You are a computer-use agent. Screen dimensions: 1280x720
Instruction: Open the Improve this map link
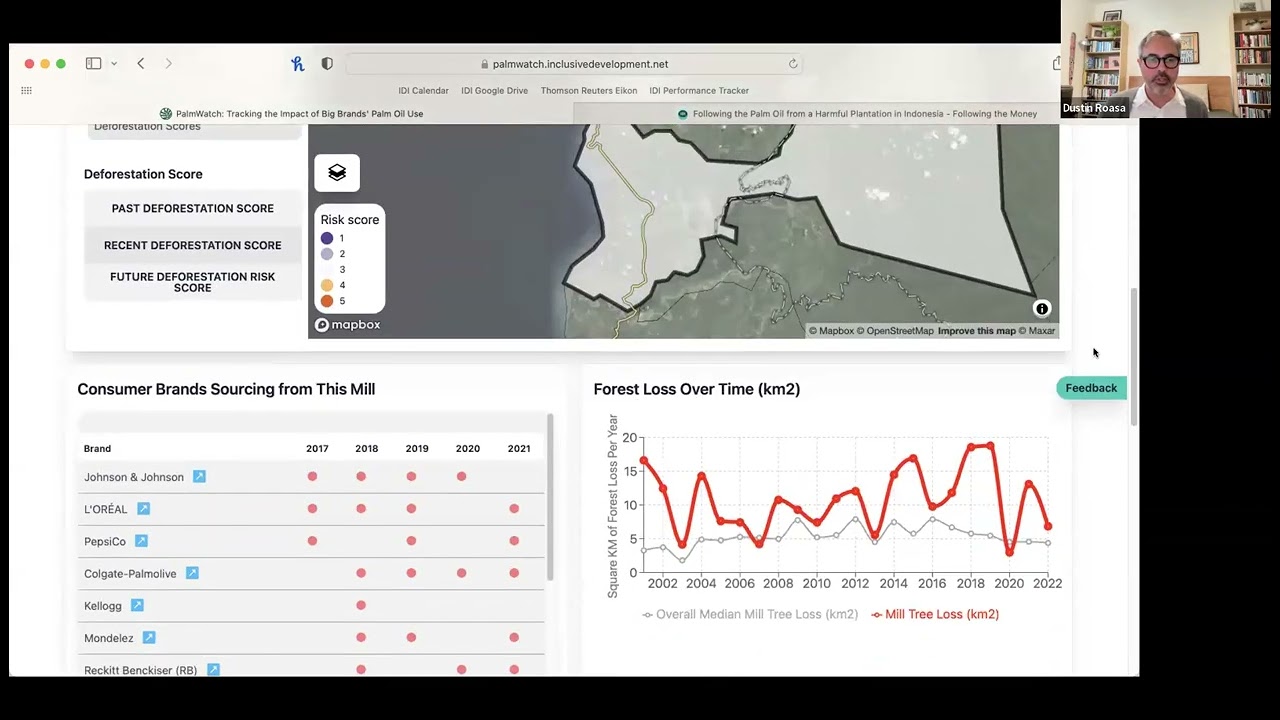(x=976, y=331)
